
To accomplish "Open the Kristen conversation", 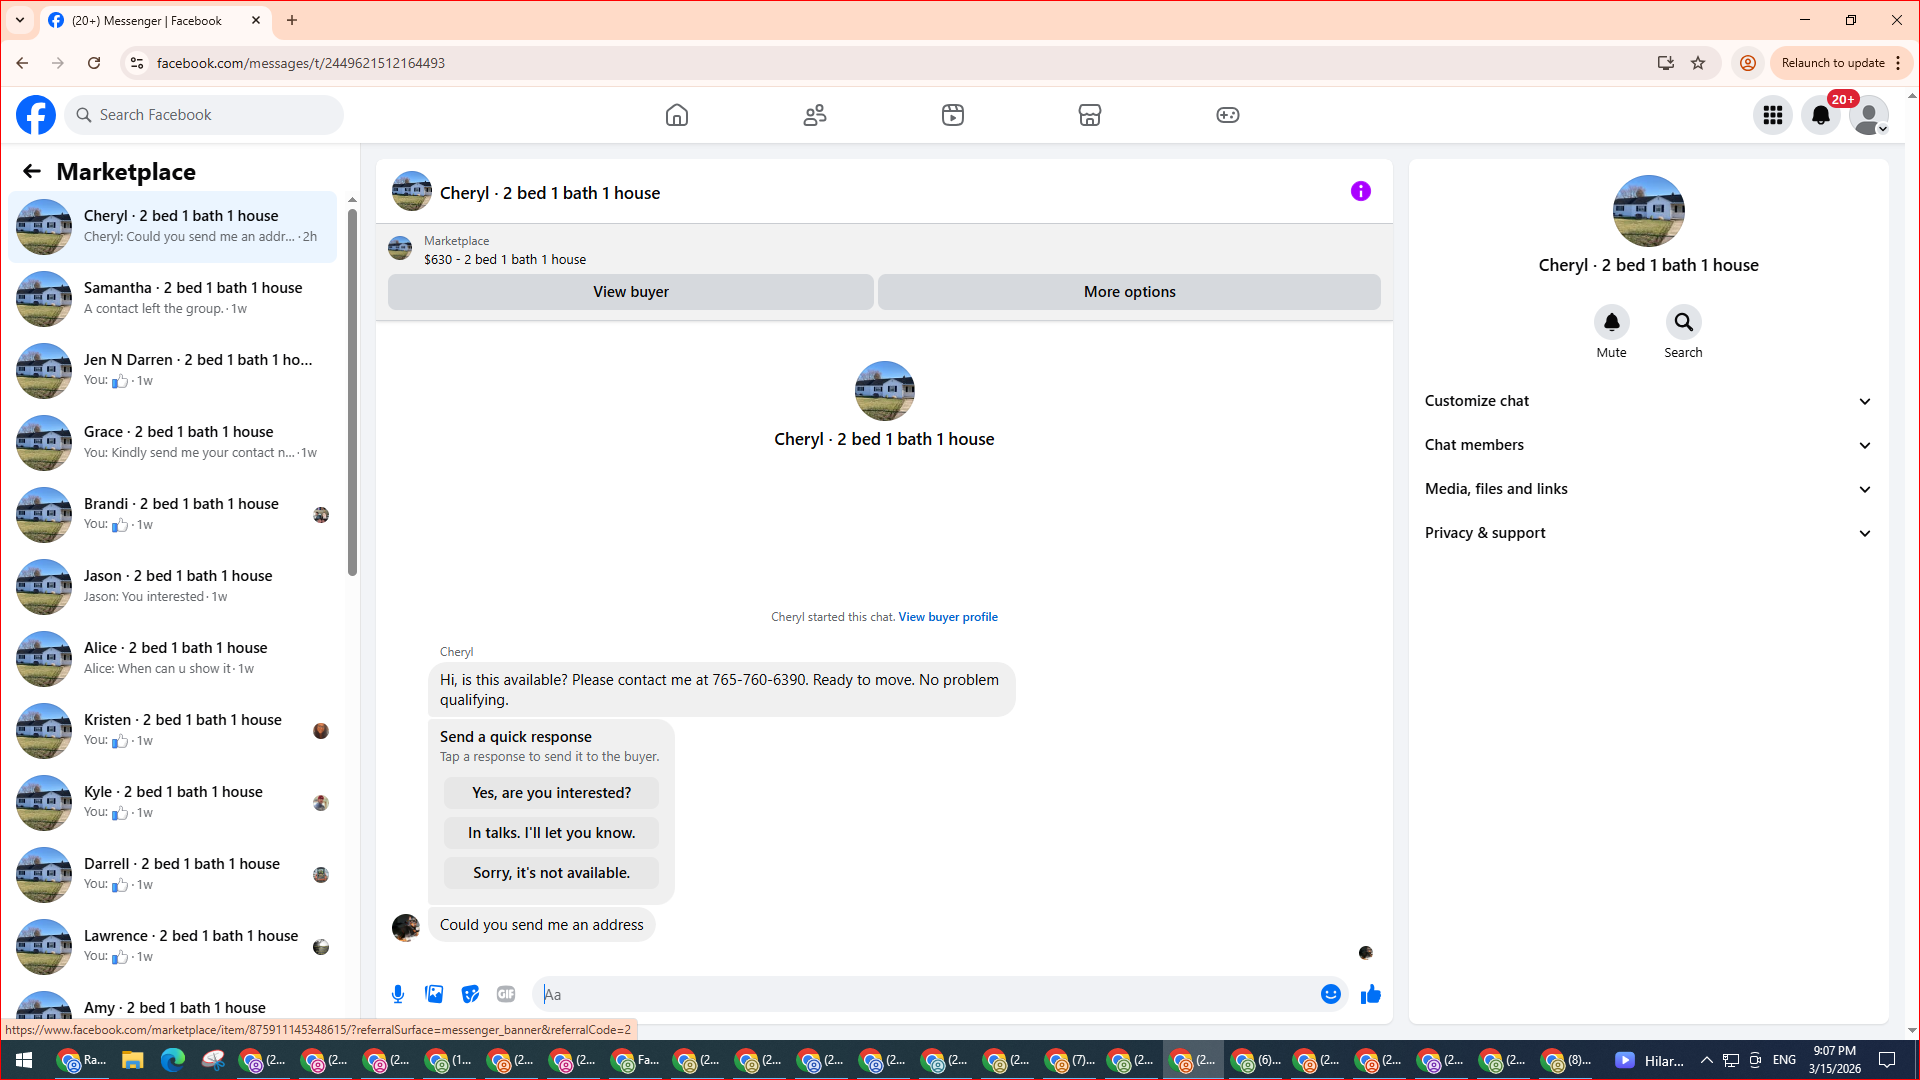I will (x=172, y=731).
